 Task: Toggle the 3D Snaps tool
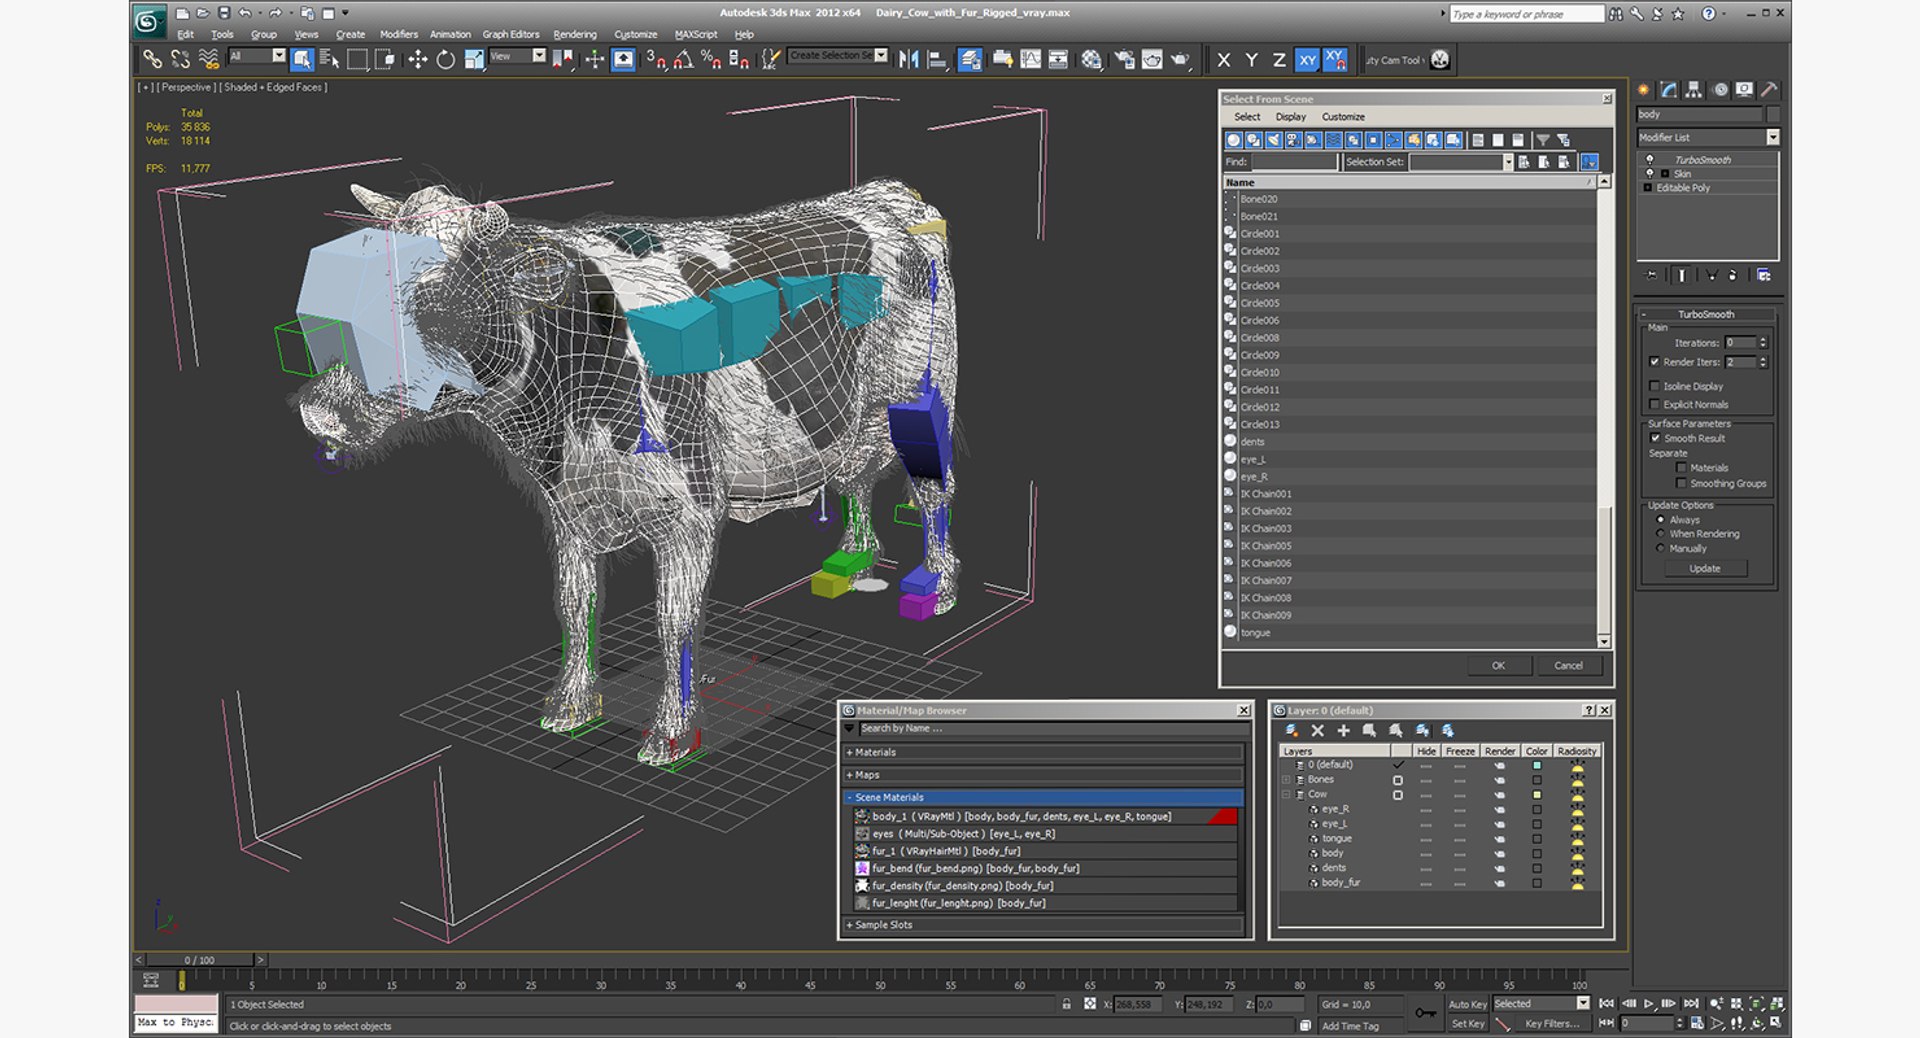[x=656, y=59]
